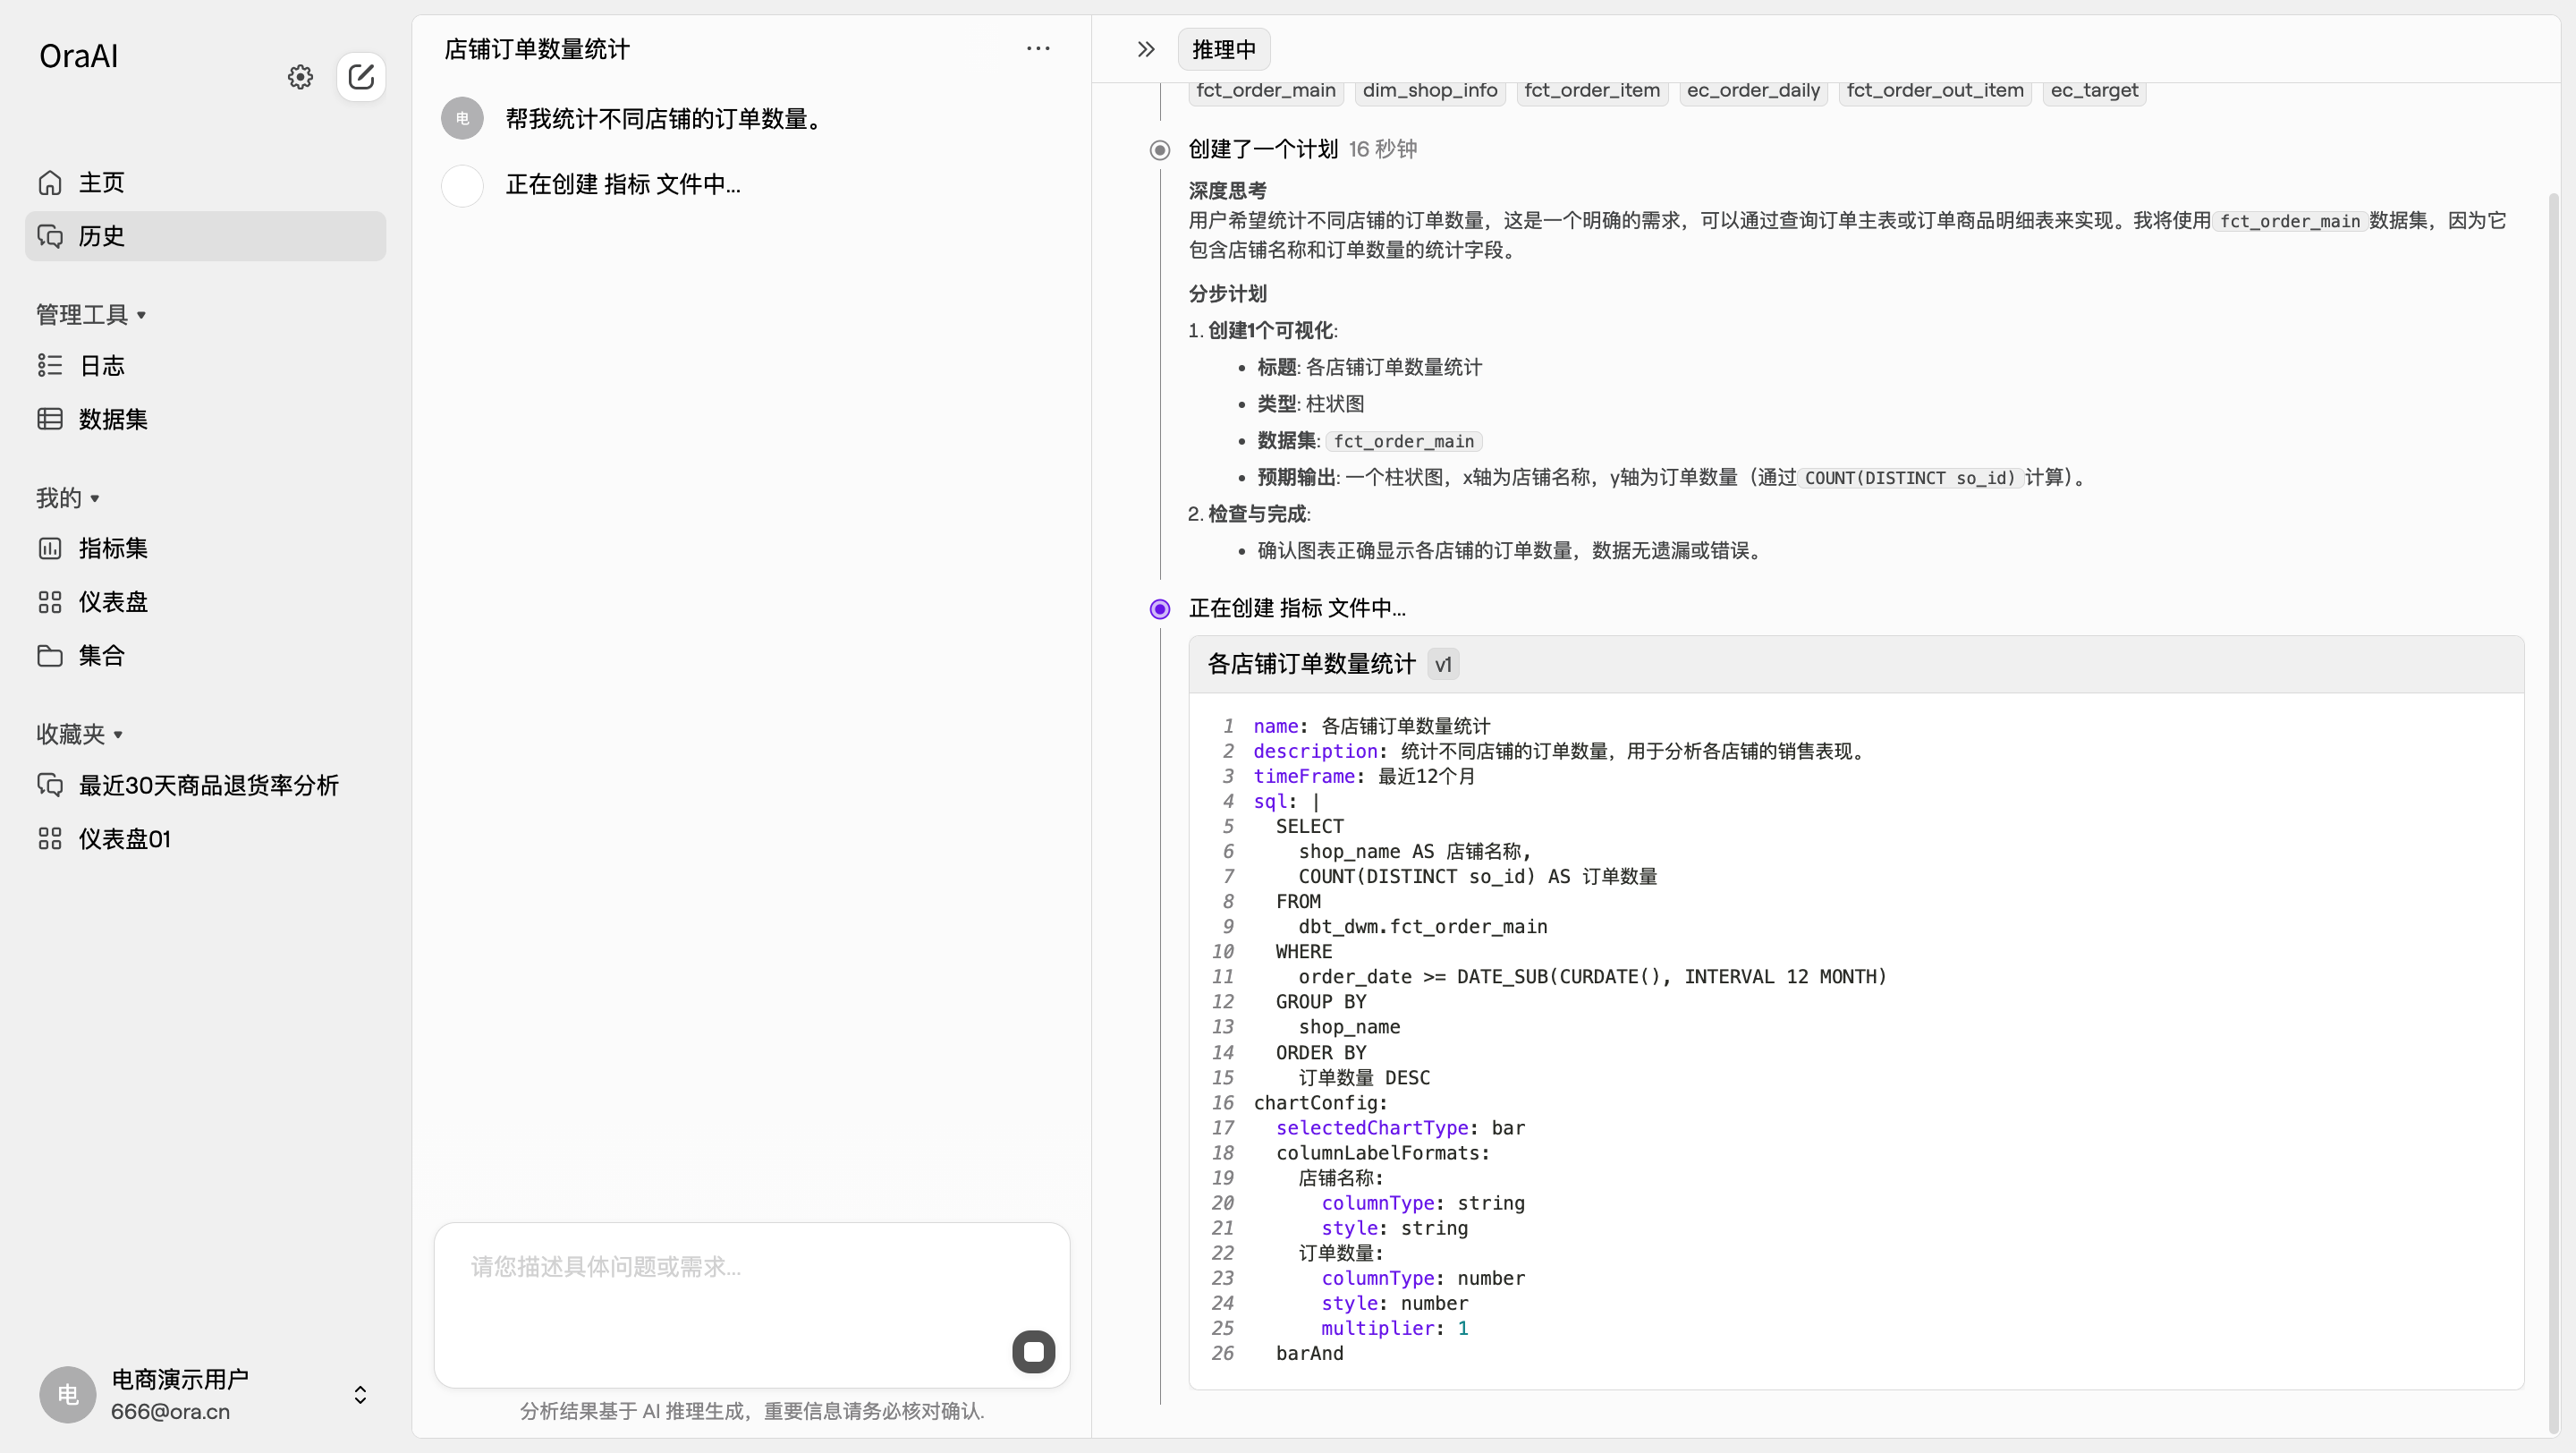Open 日志 using the log icon

[x=49, y=365]
